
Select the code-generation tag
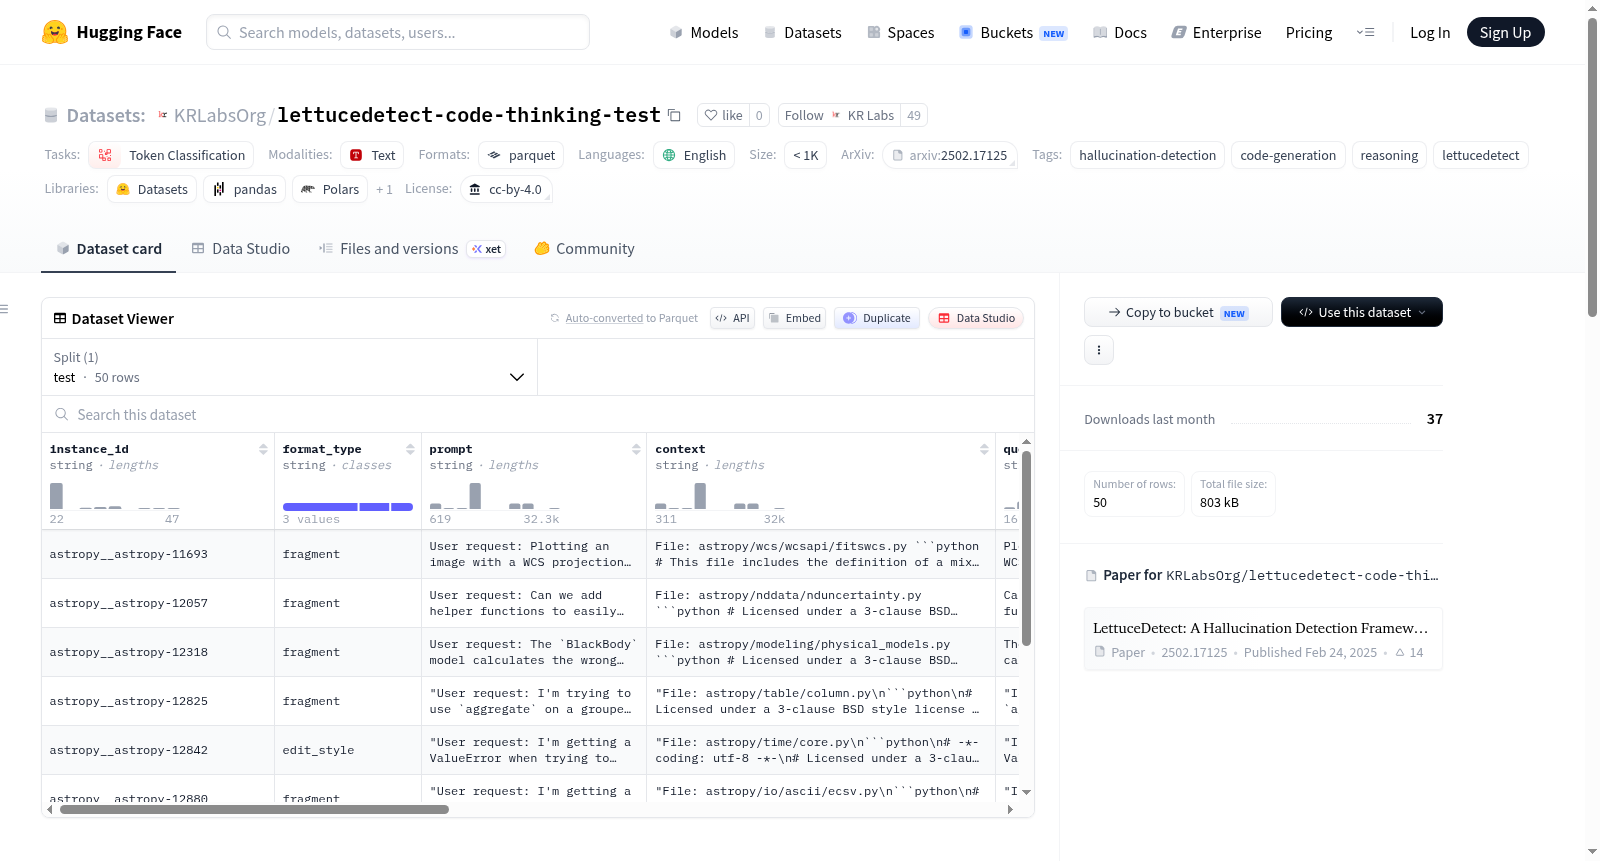tap(1288, 155)
